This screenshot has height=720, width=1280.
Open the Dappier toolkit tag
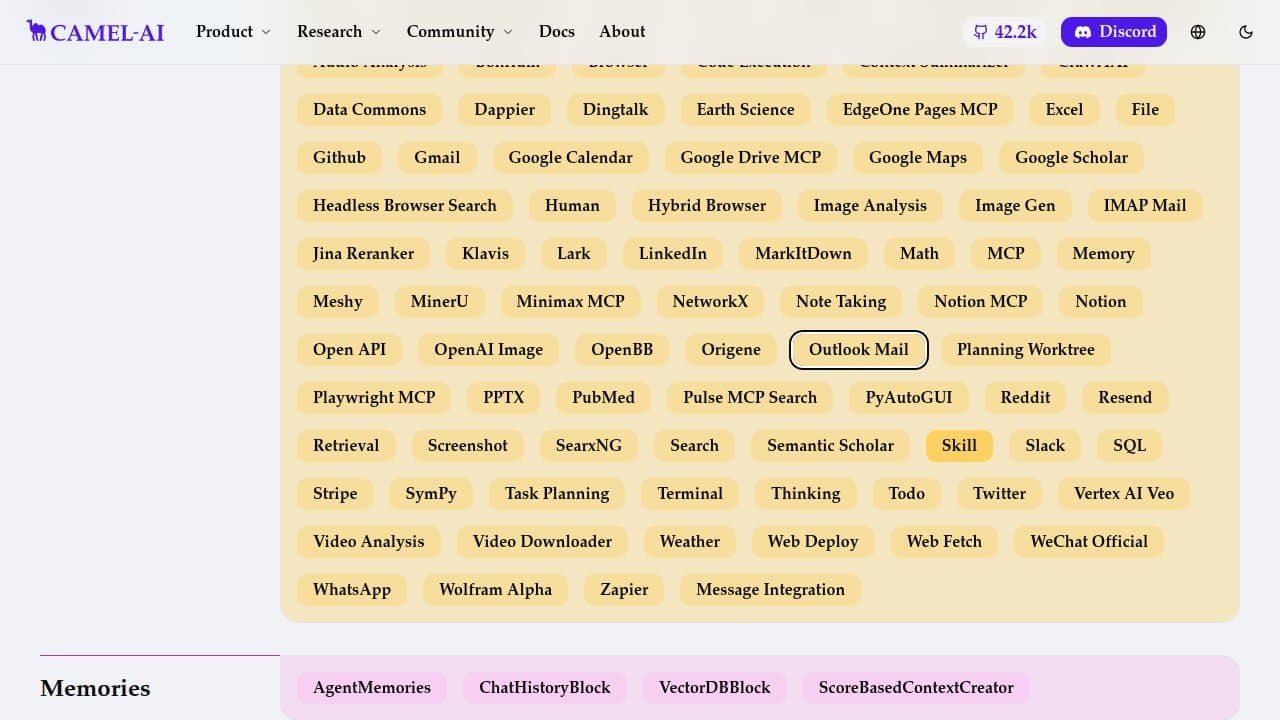coord(505,110)
